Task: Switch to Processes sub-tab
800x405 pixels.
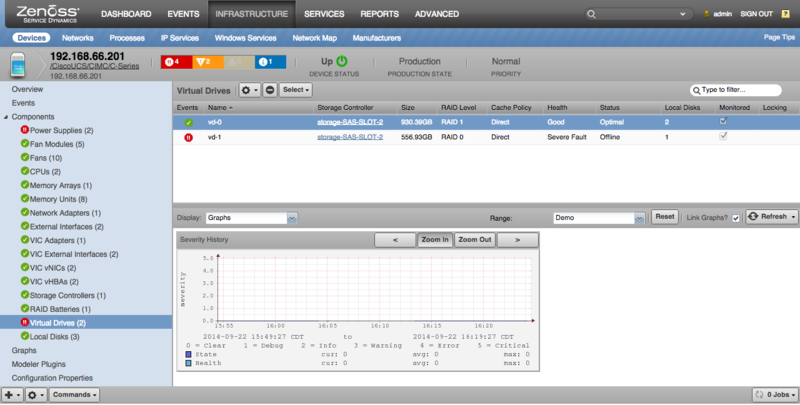Action: click(127, 38)
